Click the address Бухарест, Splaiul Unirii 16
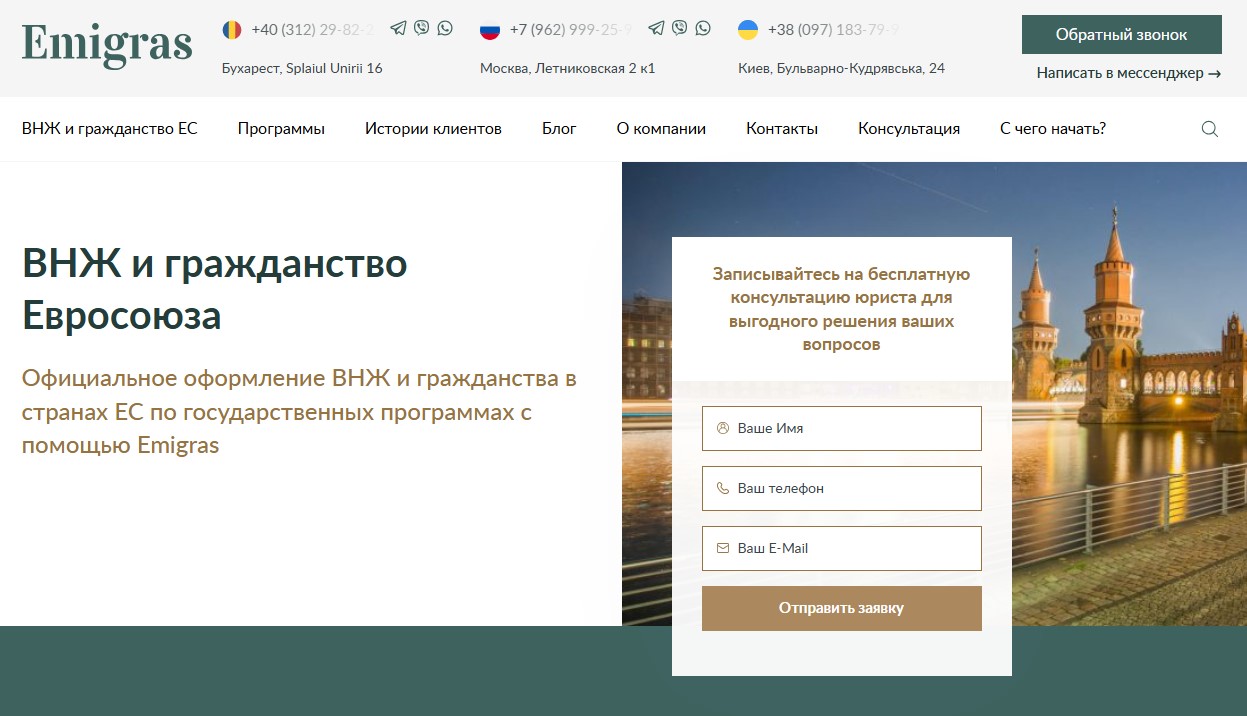 pos(302,69)
